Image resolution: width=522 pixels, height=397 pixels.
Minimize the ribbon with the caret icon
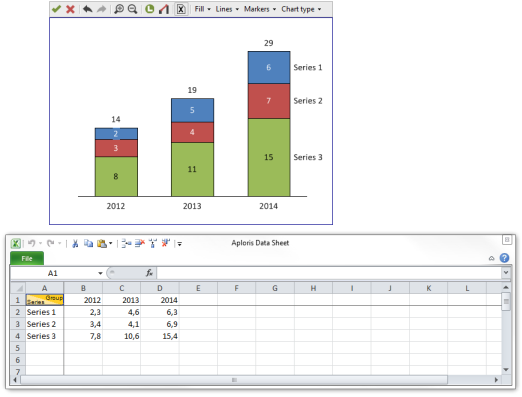pos(491,258)
